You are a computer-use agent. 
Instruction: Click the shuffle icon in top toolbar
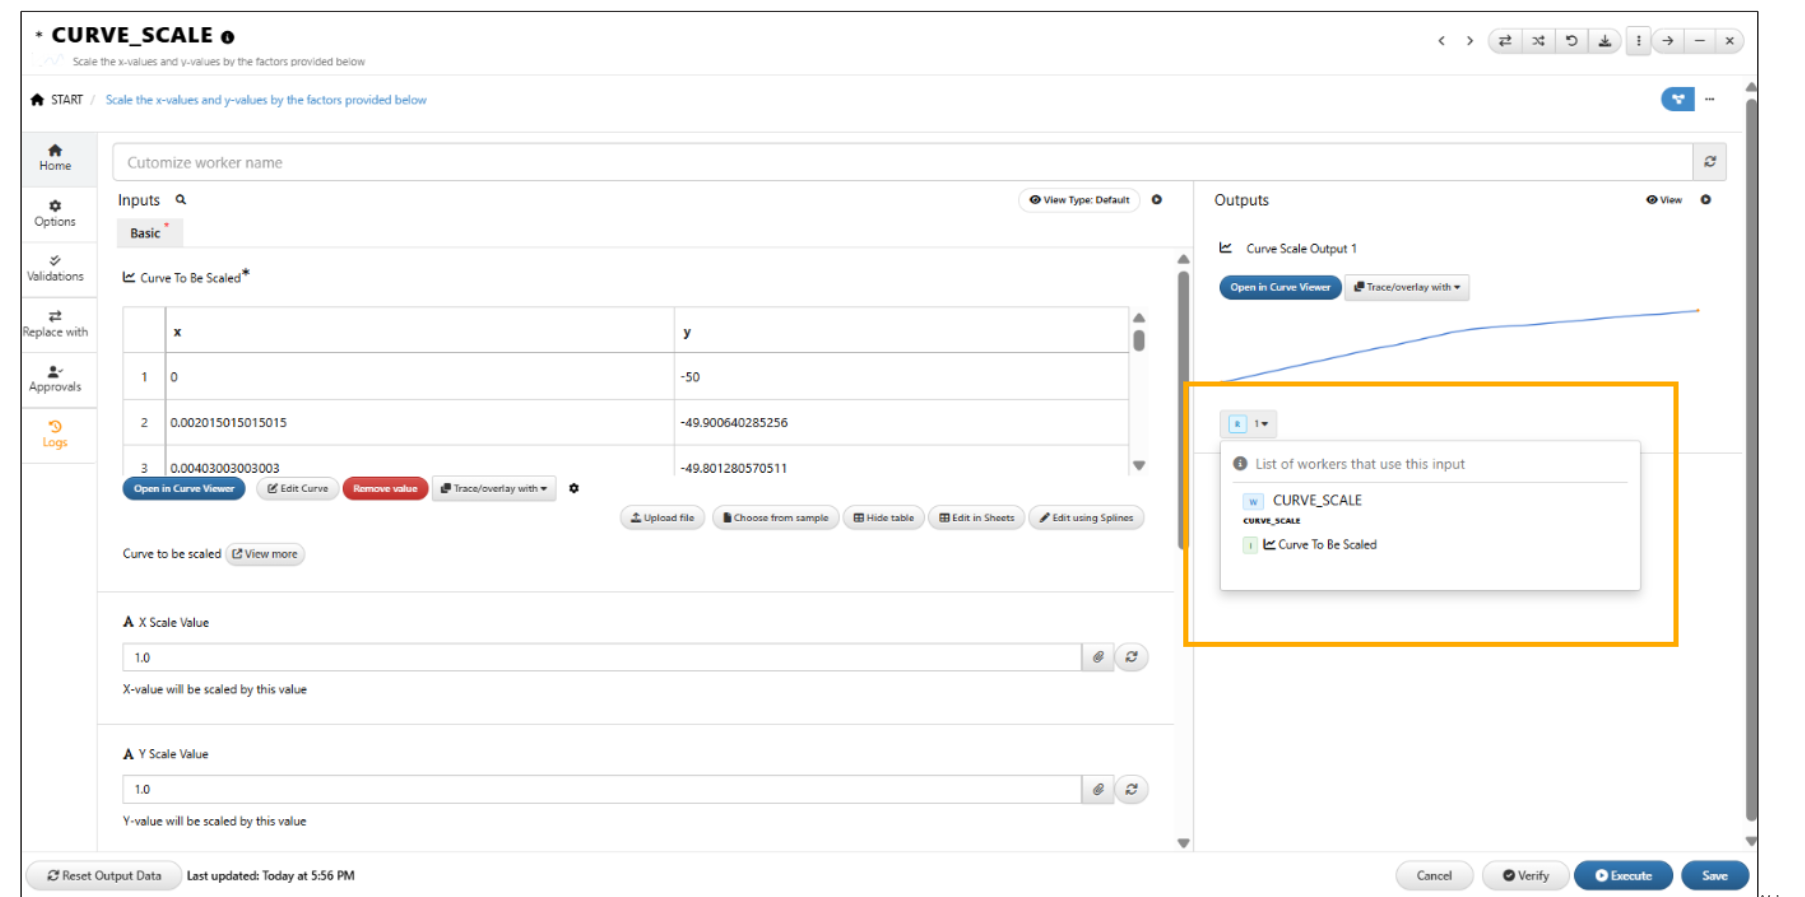tap(1538, 41)
